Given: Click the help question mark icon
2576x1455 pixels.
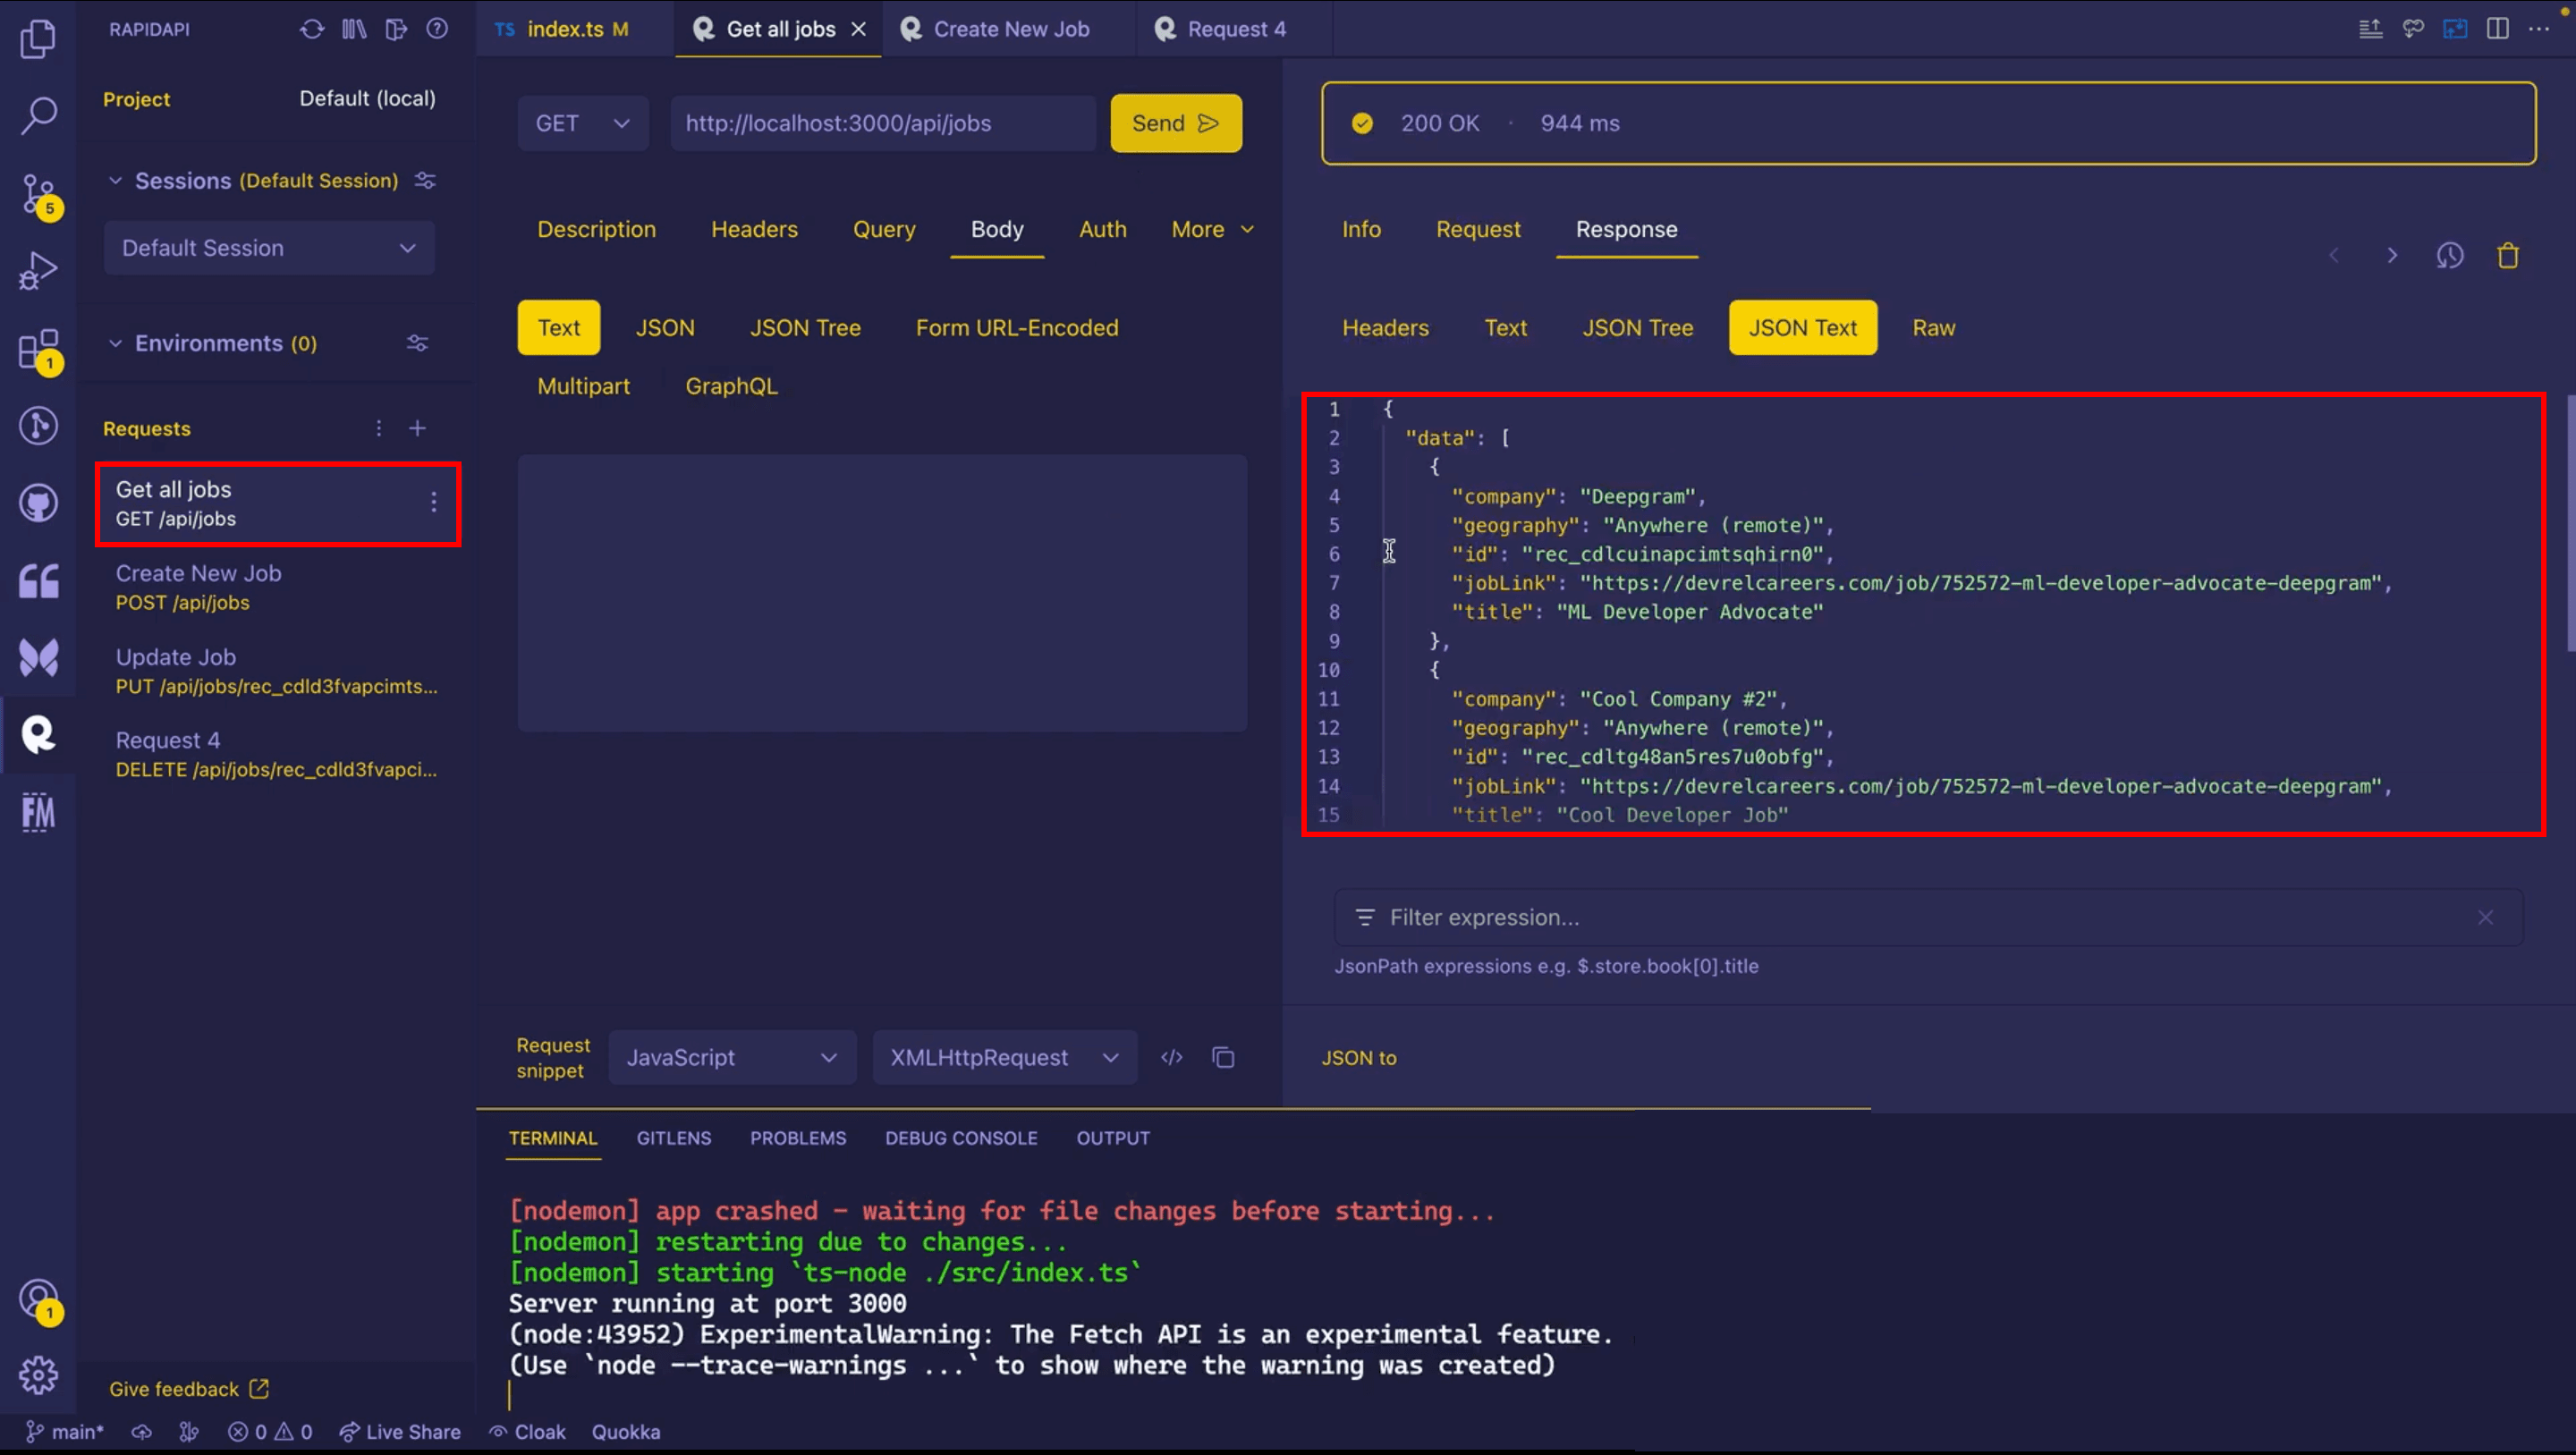Looking at the screenshot, I should (x=437, y=29).
